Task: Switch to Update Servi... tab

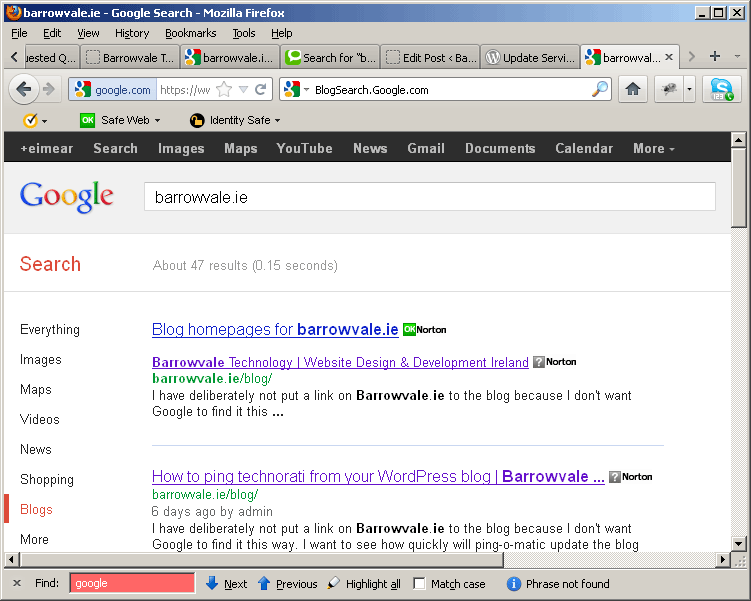Action: [x=530, y=57]
